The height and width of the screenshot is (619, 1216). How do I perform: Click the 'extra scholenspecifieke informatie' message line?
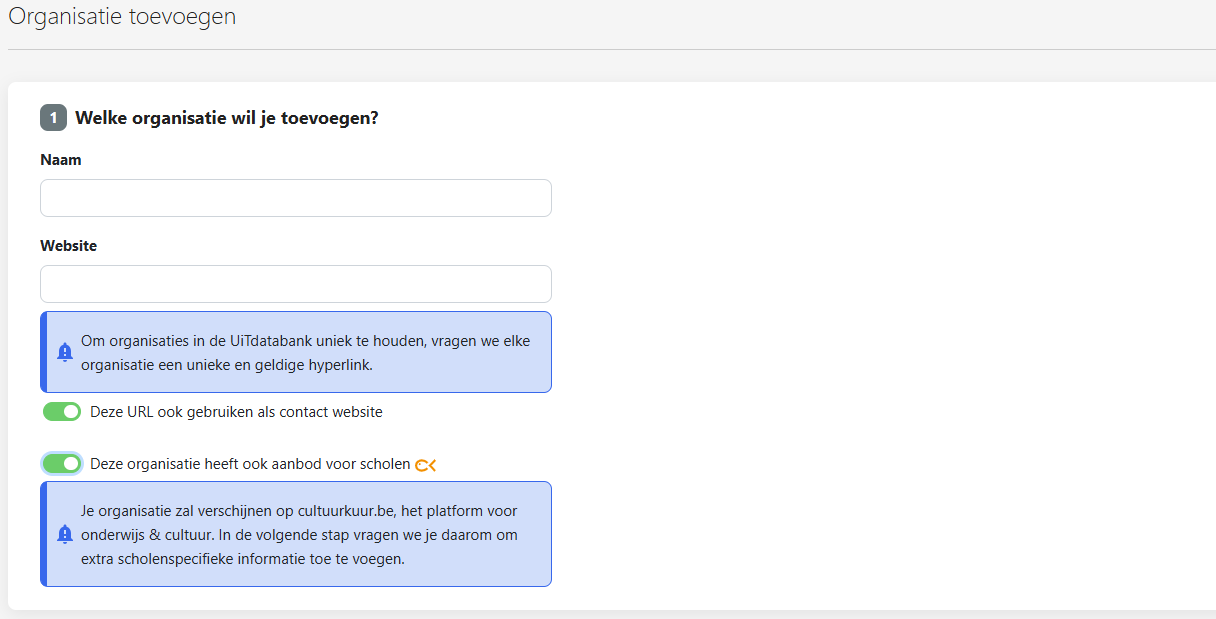click(x=243, y=559)
